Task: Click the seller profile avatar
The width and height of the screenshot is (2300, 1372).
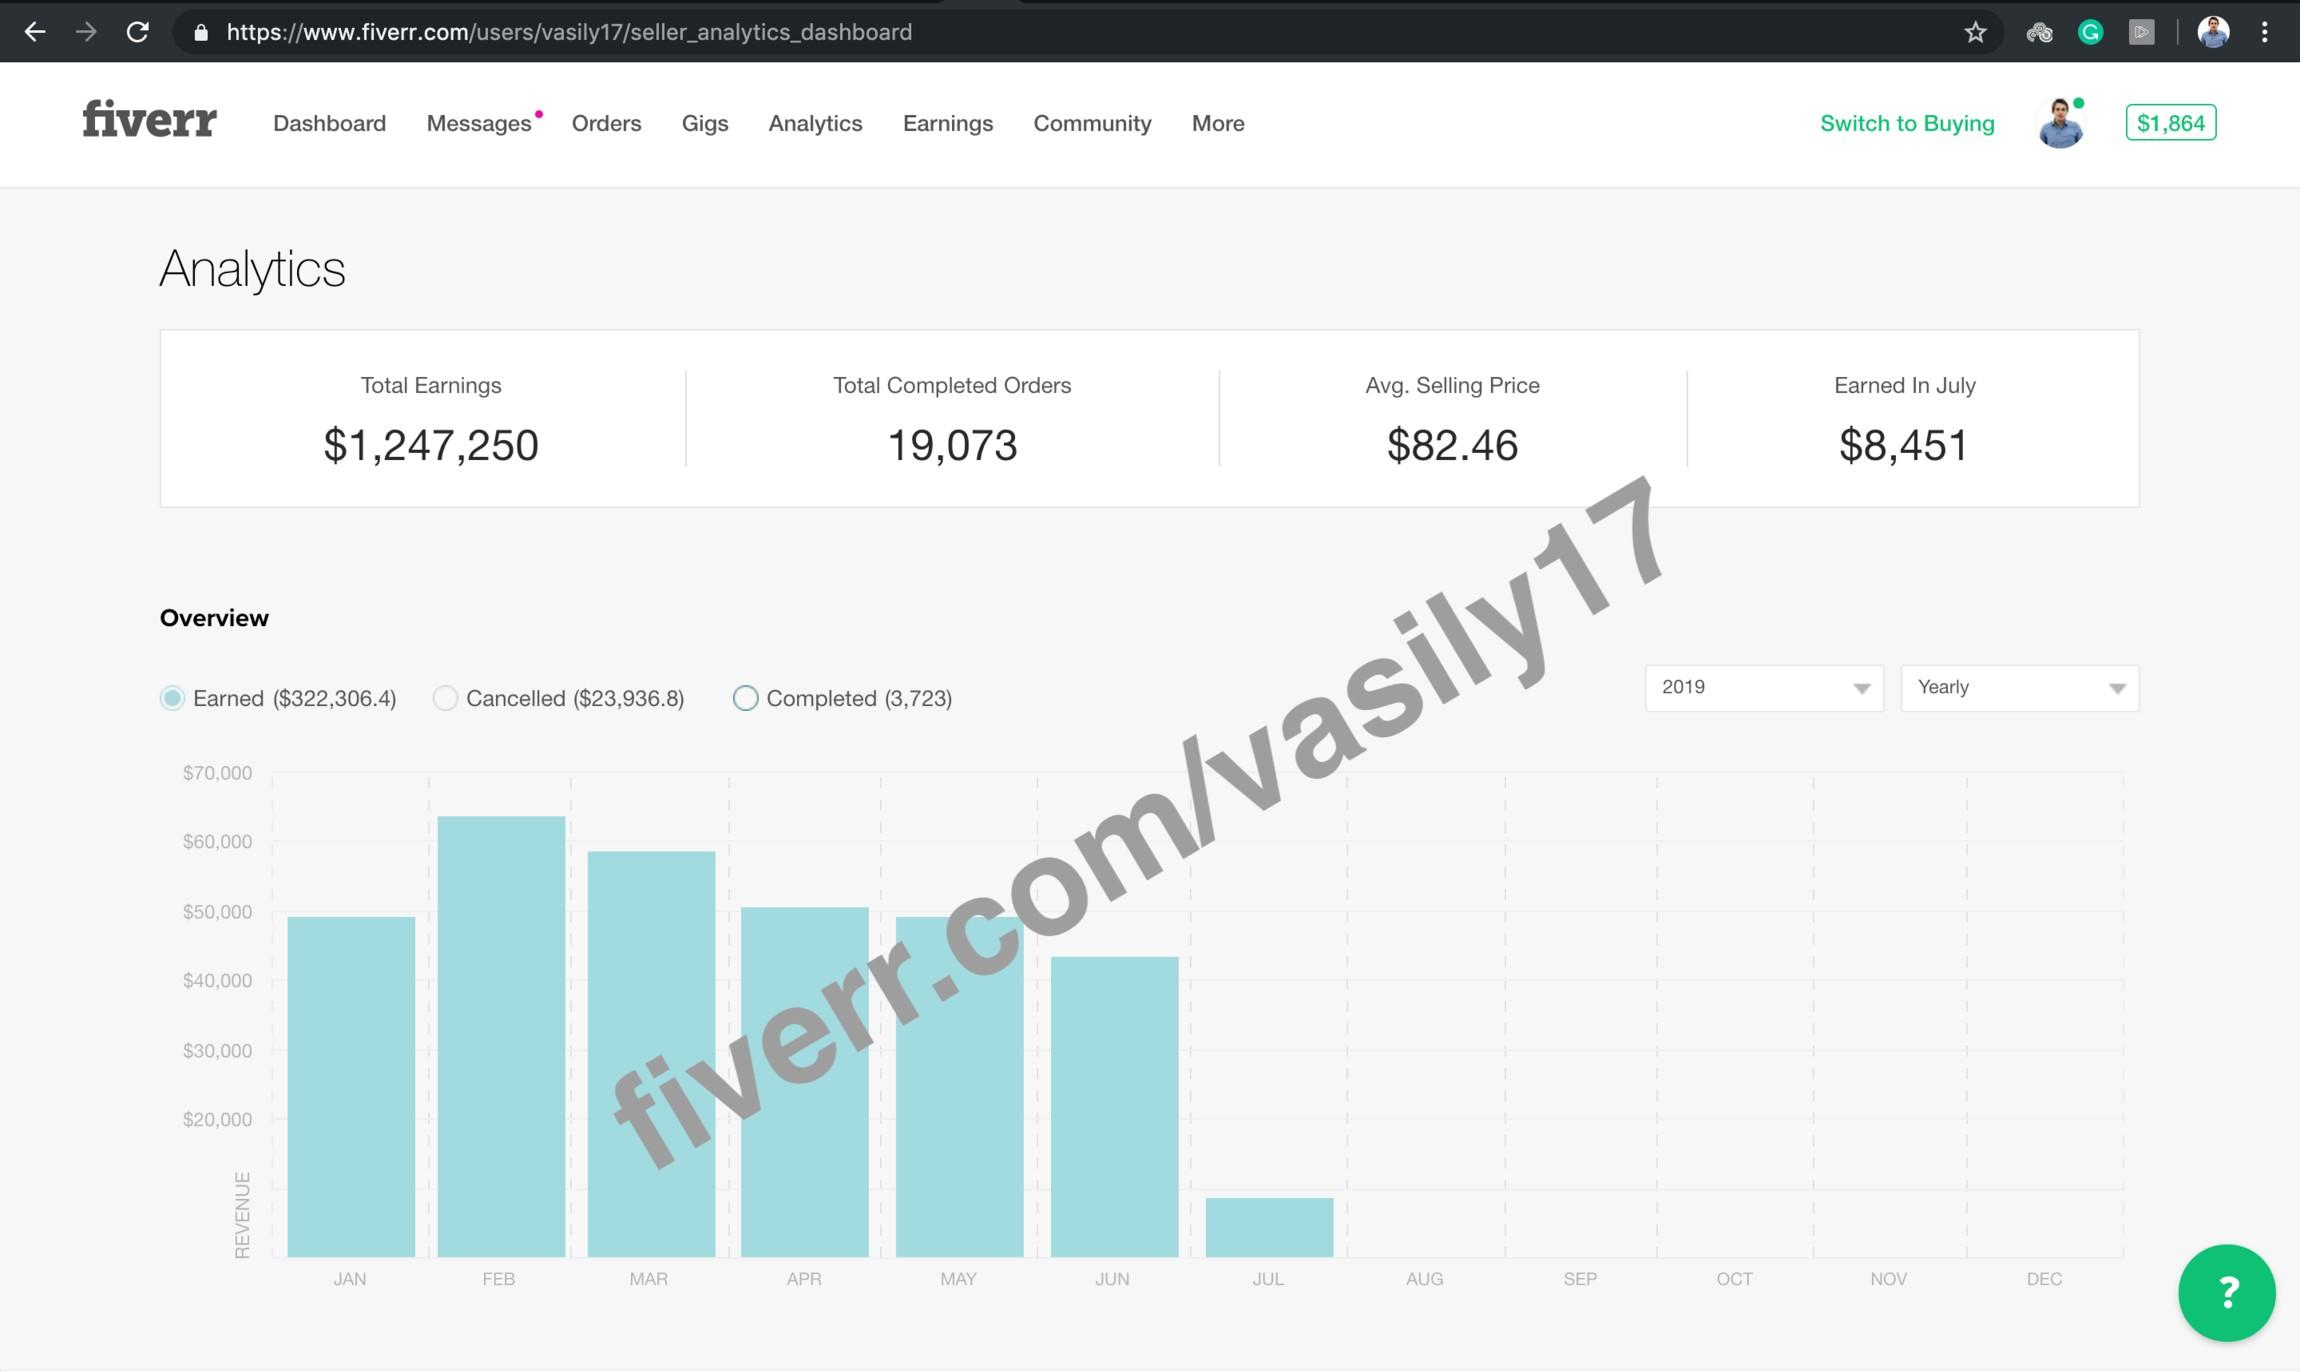Action: 2060,123
